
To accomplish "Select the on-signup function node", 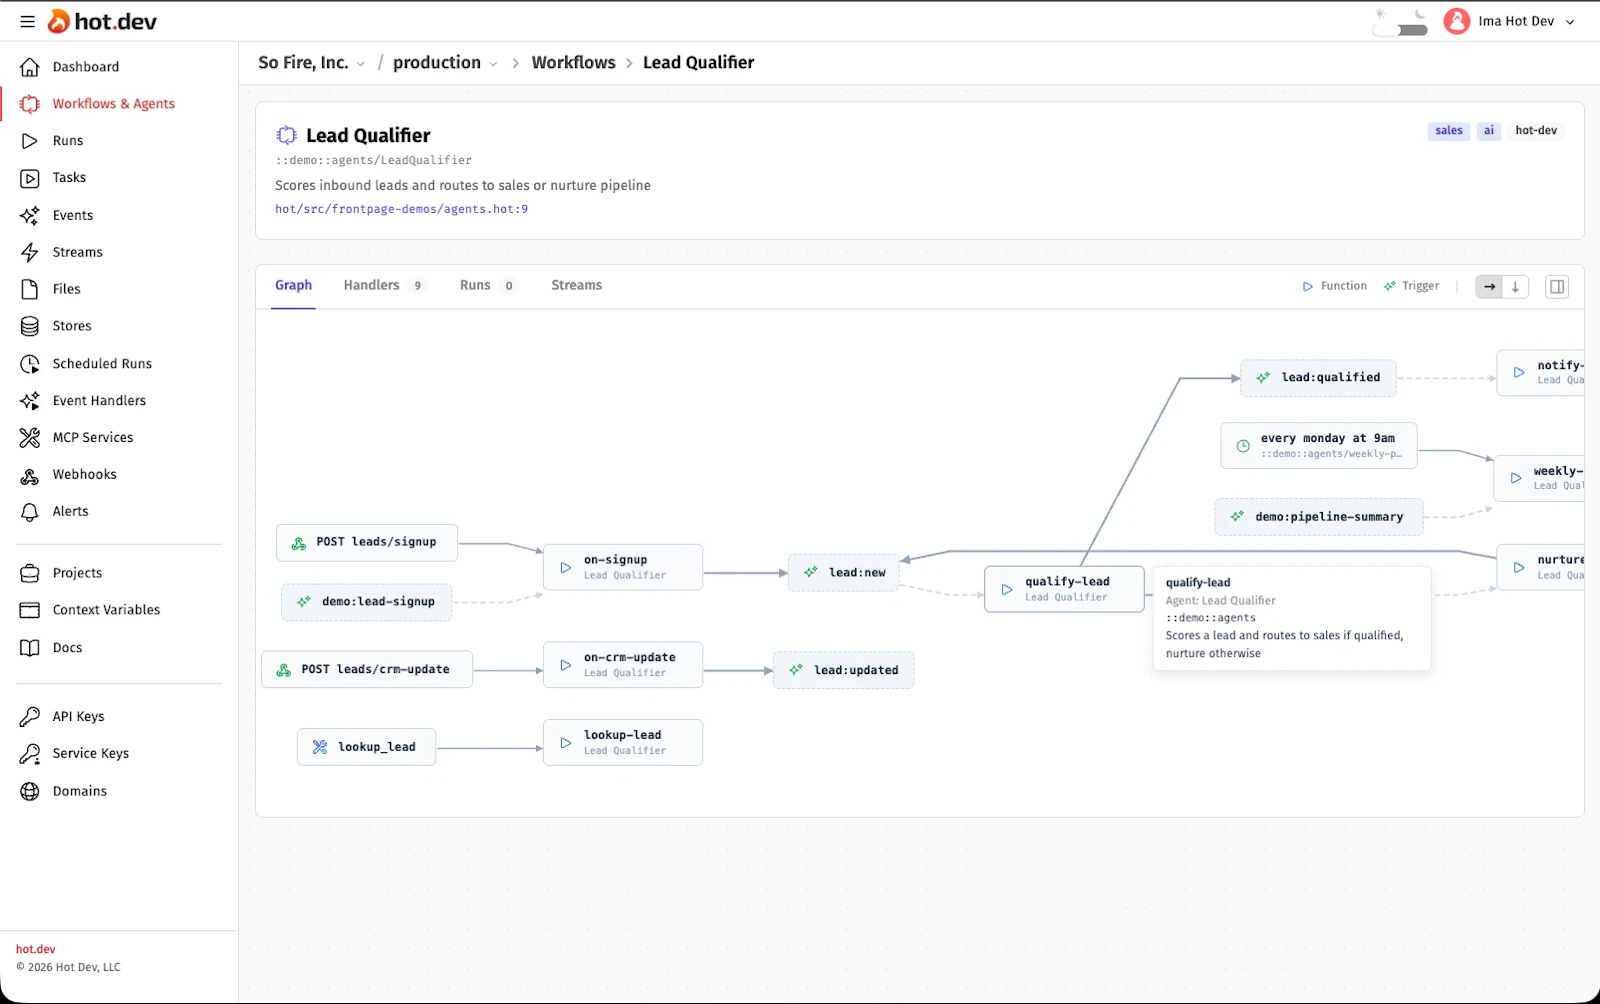I will [623, 567].
